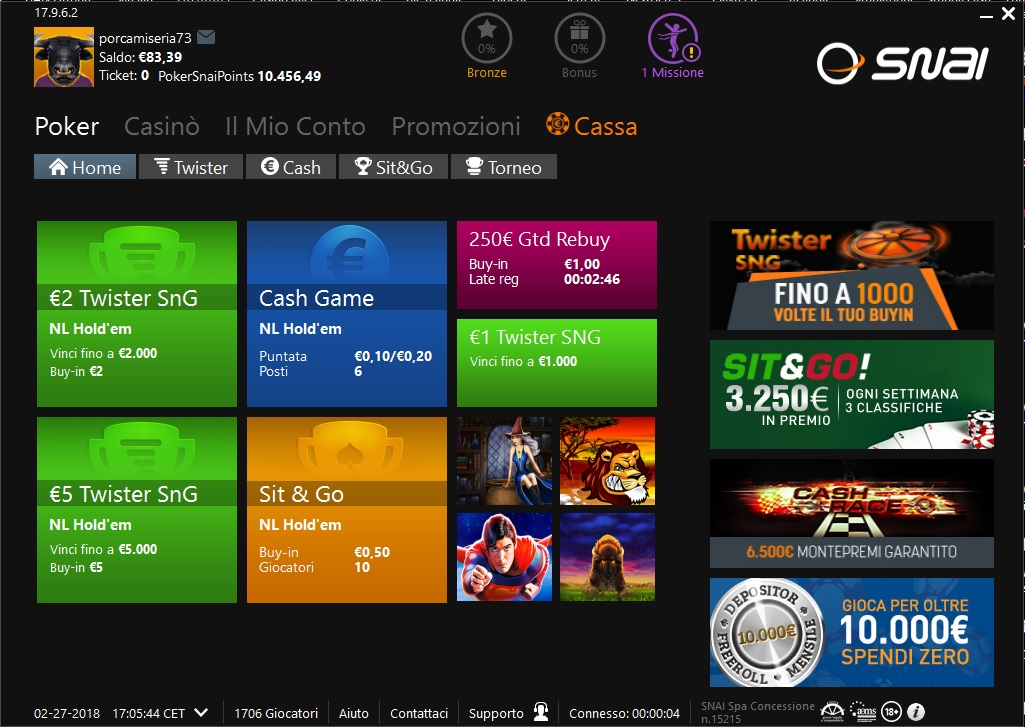Click the 02-27-2018 date in footer
Image resolution: width=1025 pixels, height=727 pixels.
coord(67,713)
